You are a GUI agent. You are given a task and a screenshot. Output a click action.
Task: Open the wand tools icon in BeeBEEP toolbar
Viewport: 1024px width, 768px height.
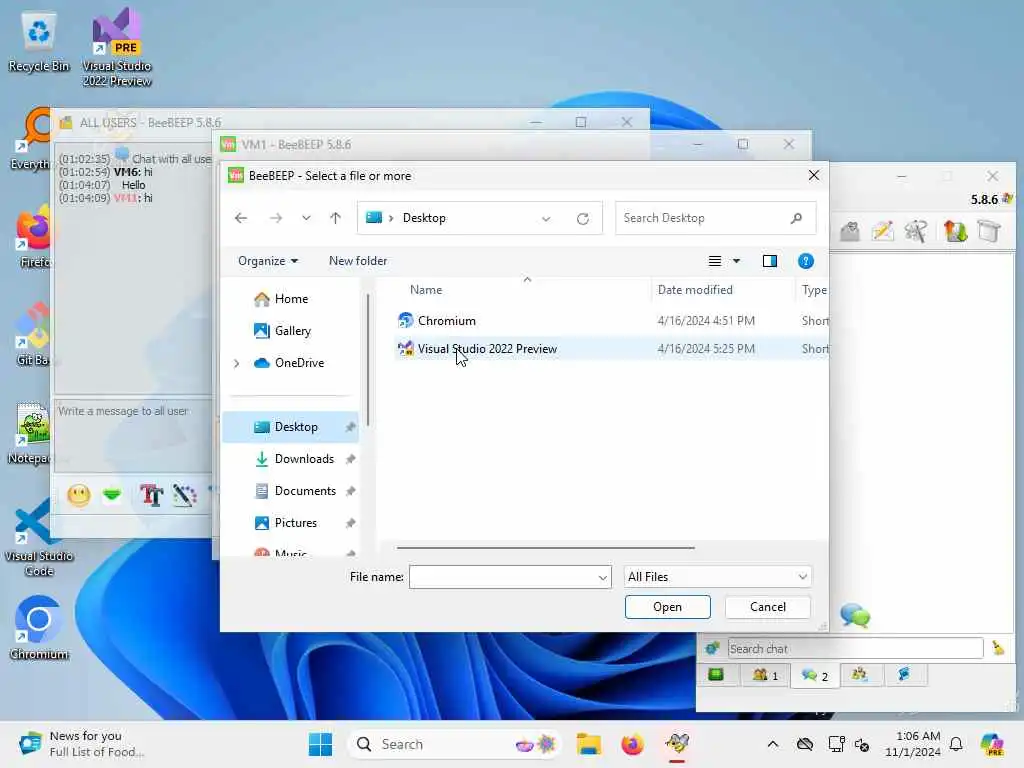[x=916, y=231]
